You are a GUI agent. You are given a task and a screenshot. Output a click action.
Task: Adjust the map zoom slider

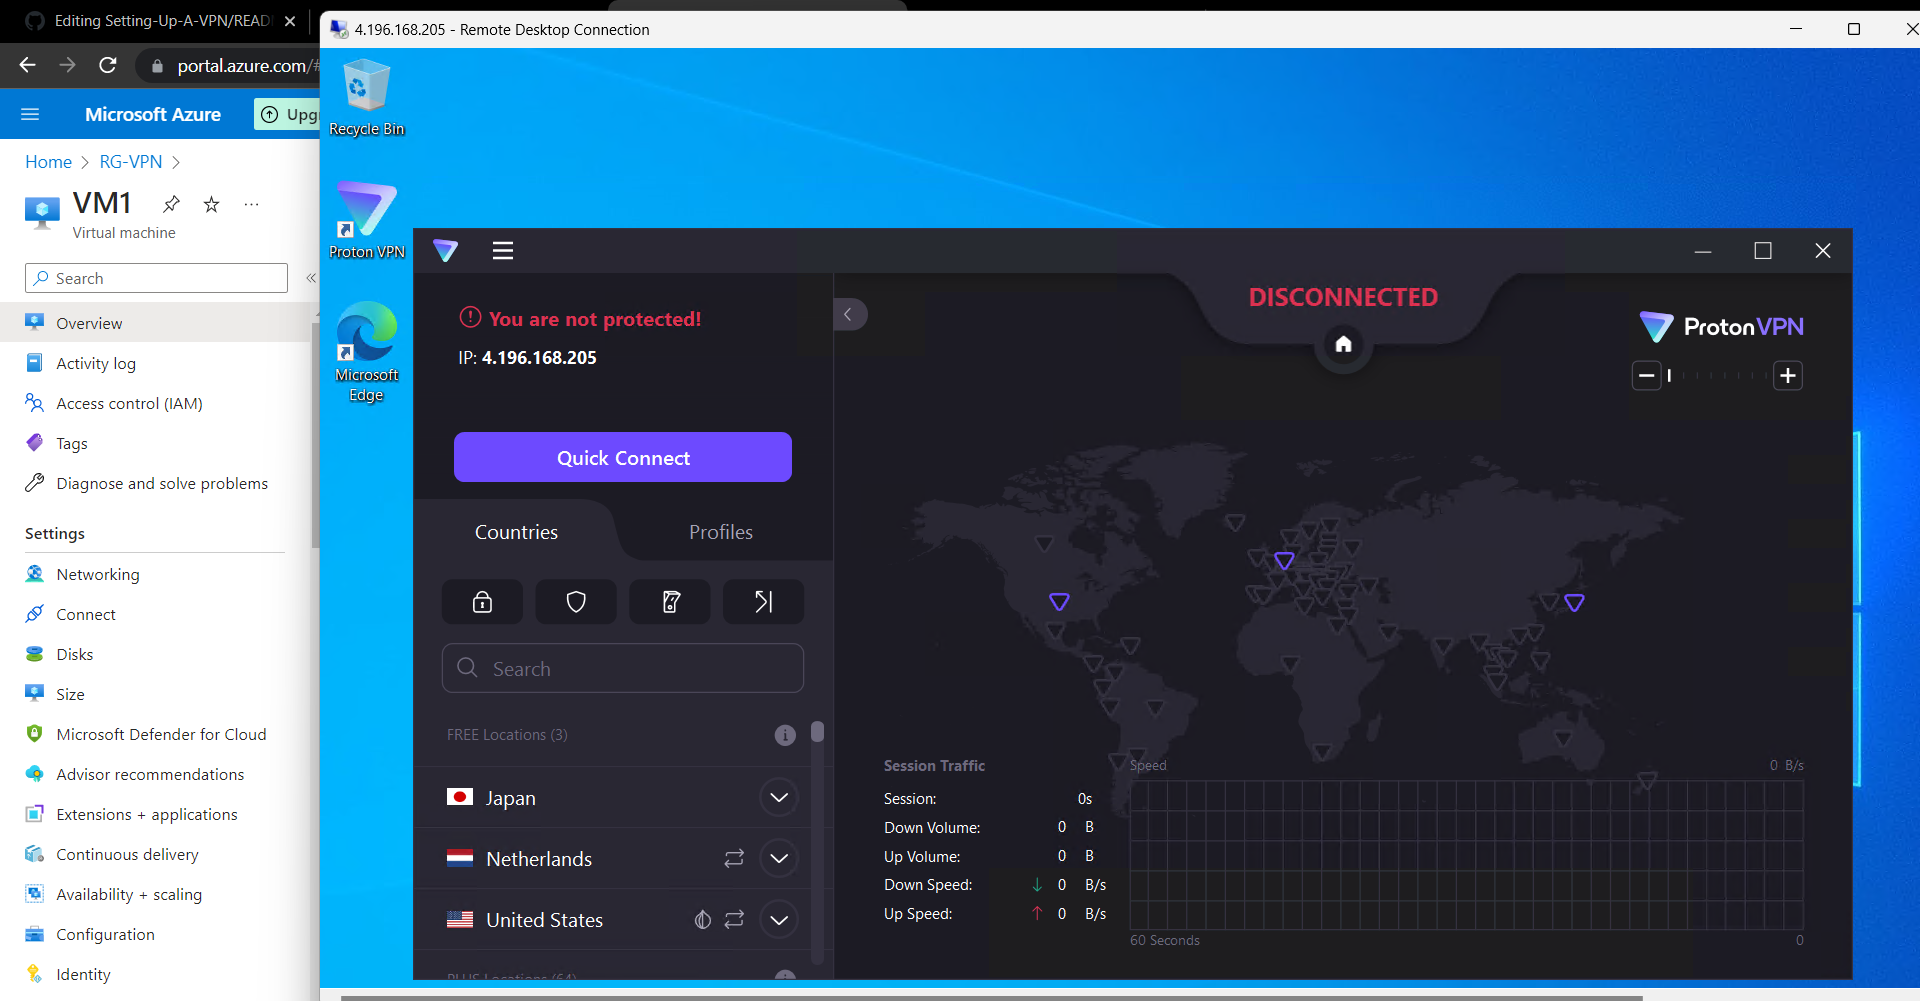coord(1717,376)
